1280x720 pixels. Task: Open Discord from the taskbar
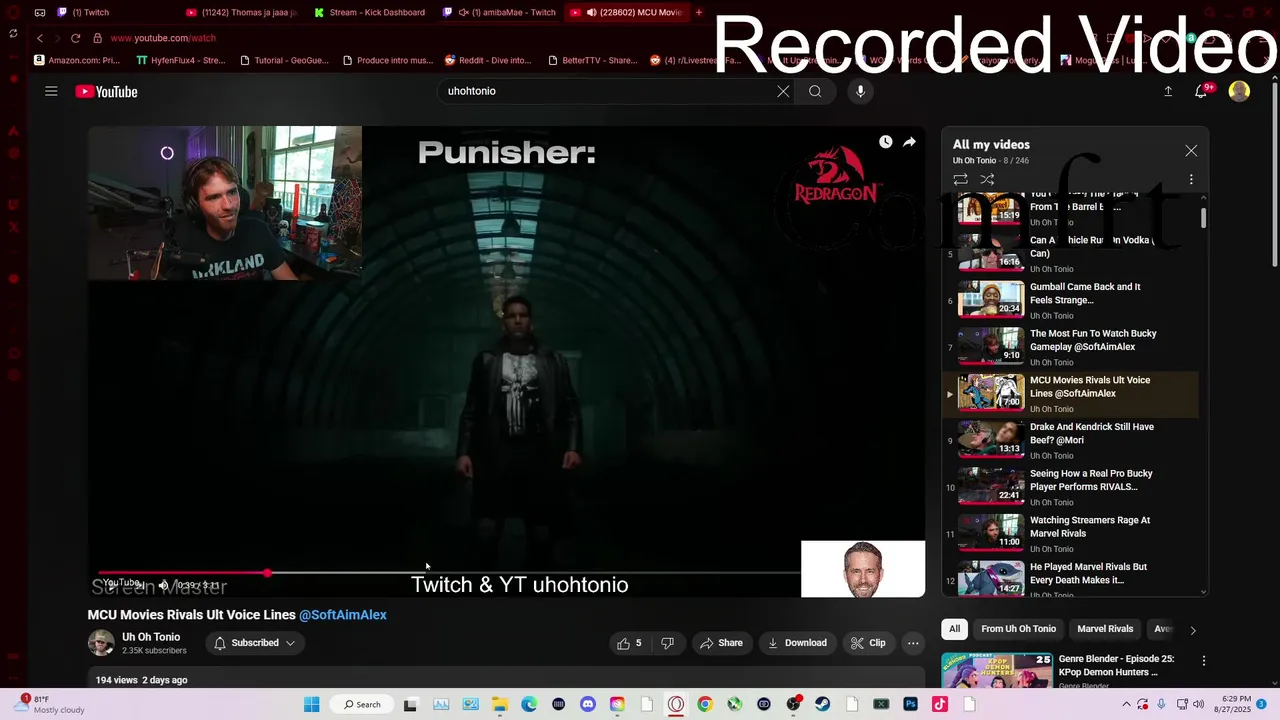point(587,704)
